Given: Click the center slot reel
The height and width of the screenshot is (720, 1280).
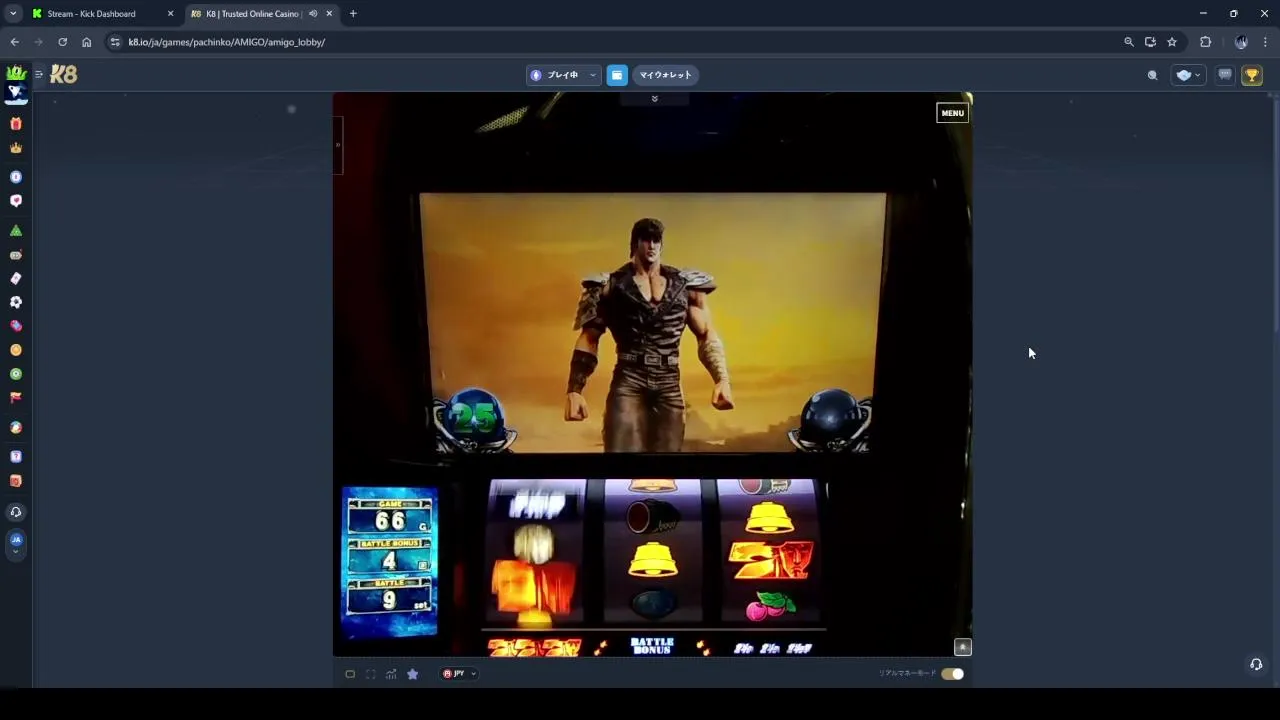Looking at the screenshot, I should 653,551.
